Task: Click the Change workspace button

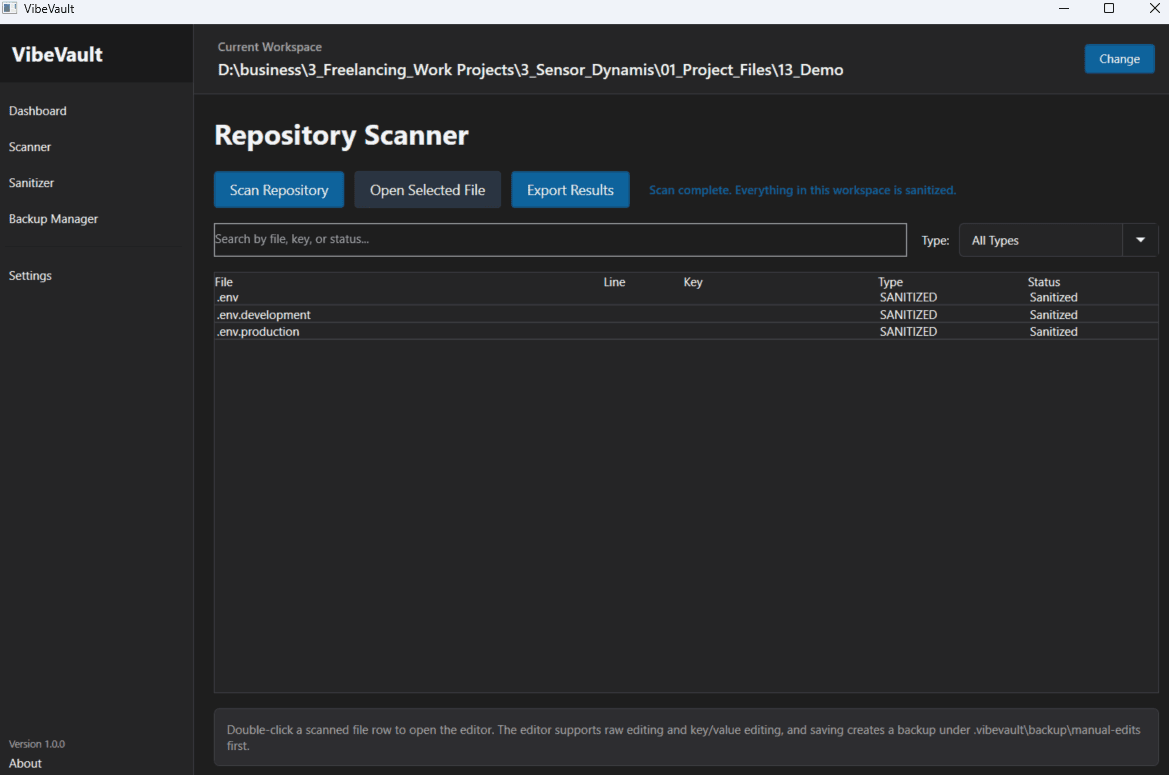Action: [x=1119, y=58]
